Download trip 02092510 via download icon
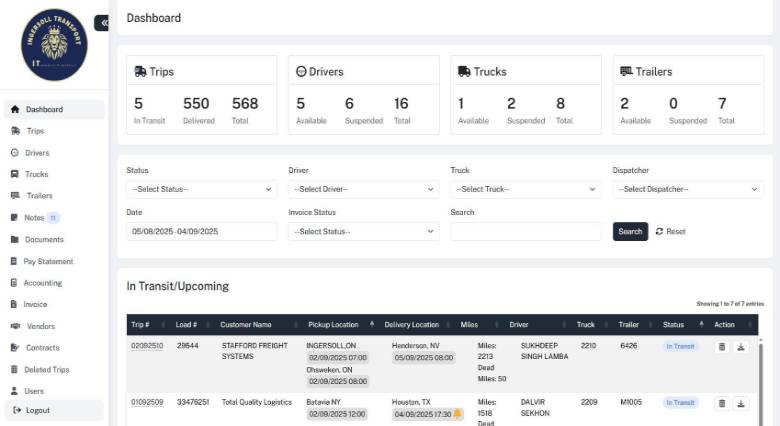The image size is (780, 426). (x=741, y=347)
